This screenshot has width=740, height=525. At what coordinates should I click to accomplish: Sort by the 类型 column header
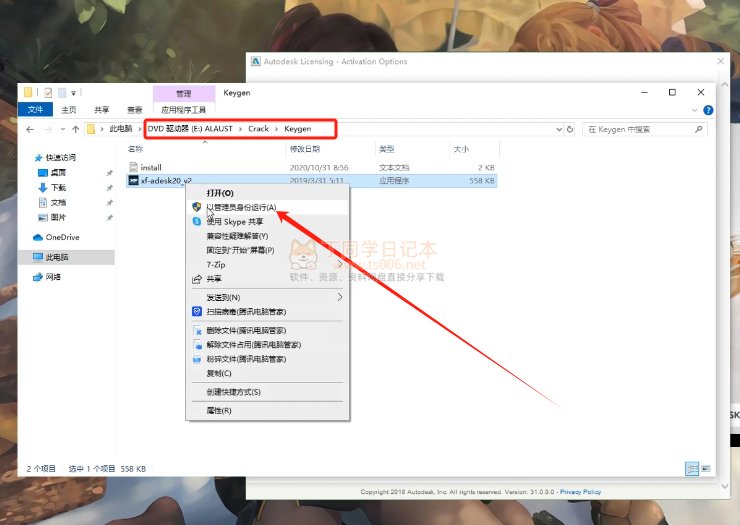click(x=386, y=149)
